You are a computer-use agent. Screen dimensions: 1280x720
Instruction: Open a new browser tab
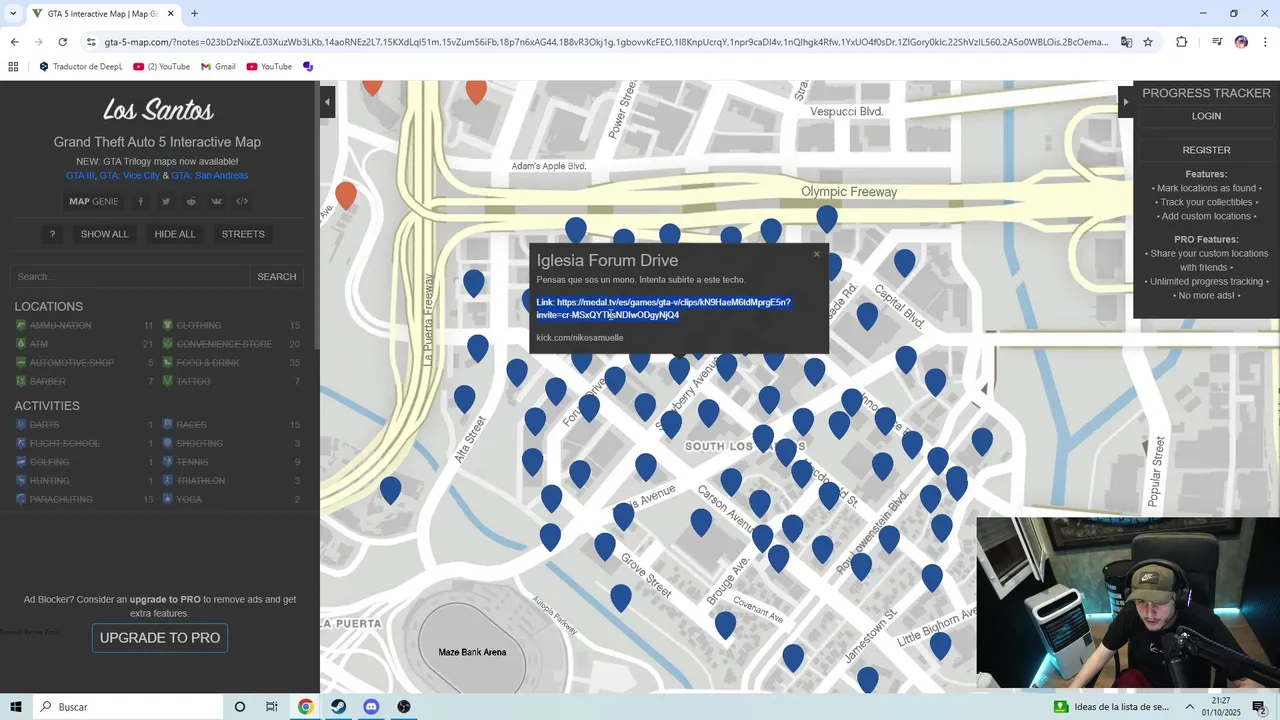coord(194,14)
